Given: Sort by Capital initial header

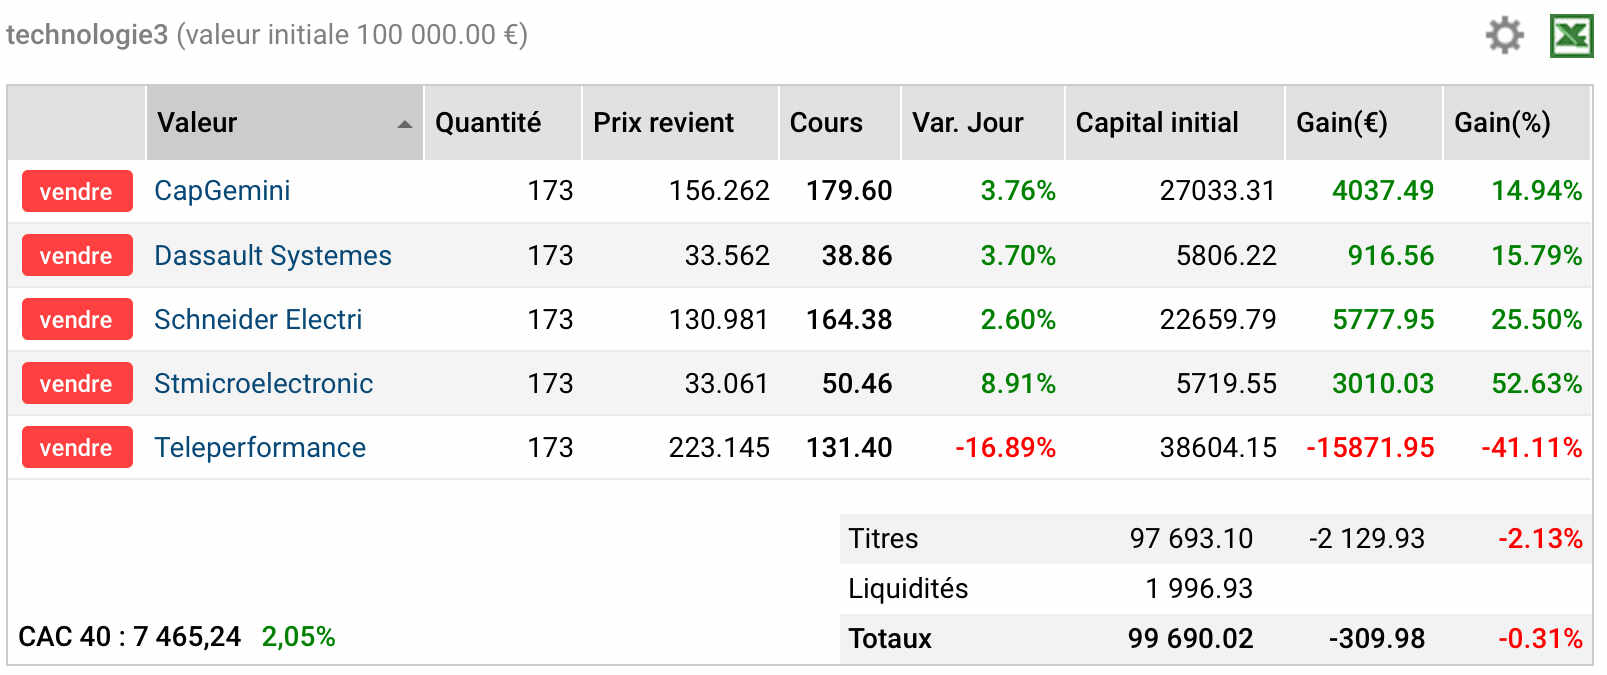Looking at the screenshot, I should 1157,123.
